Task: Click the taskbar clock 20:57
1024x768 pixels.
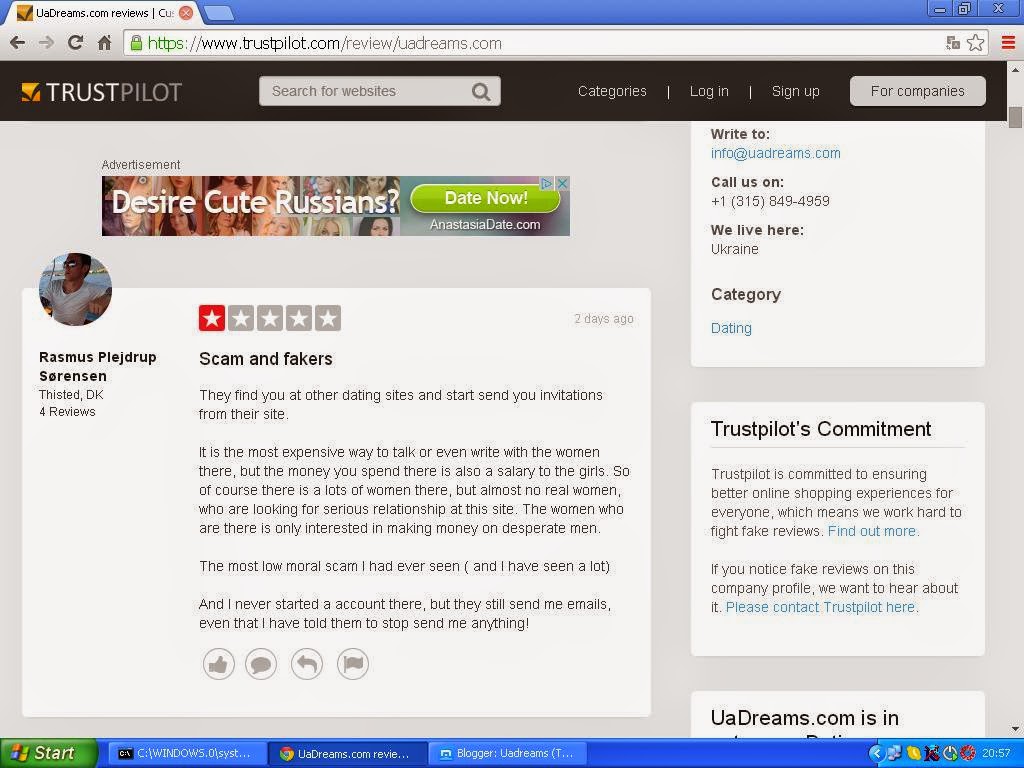Action: point(996,753)
